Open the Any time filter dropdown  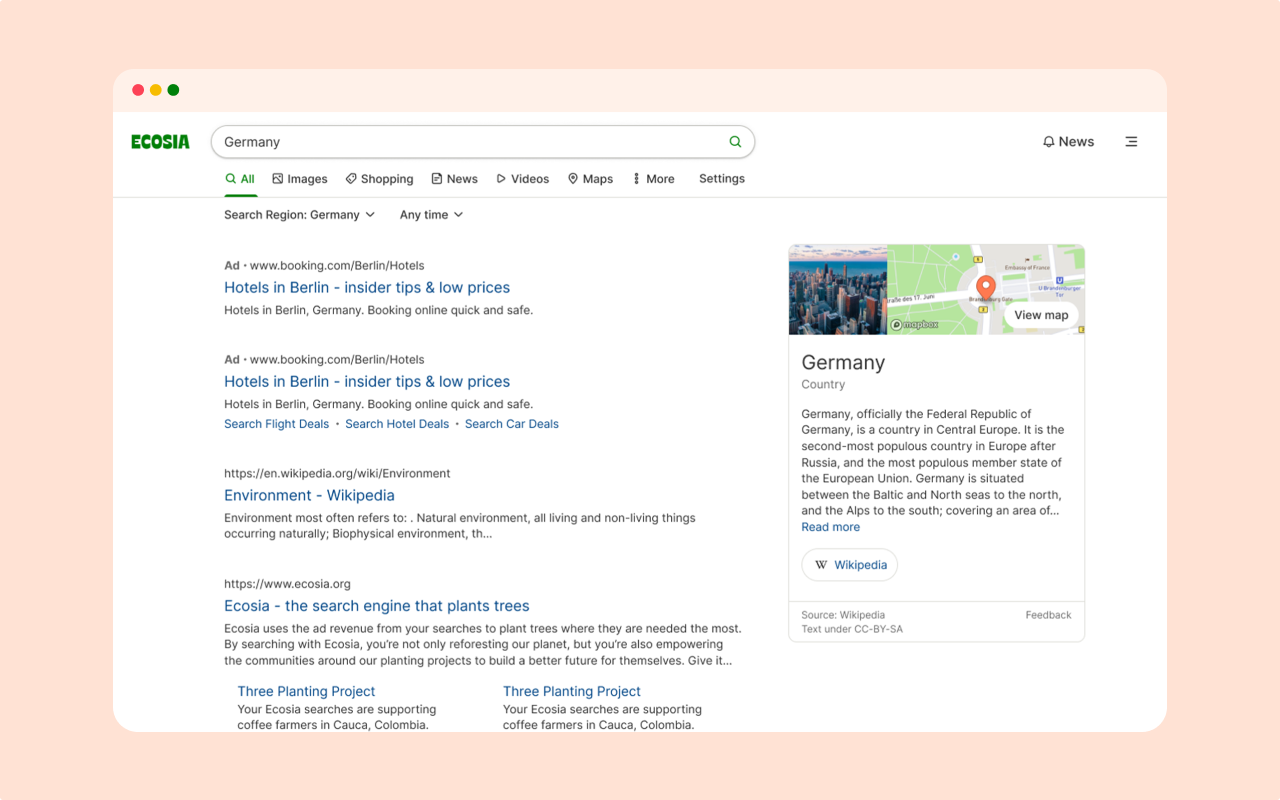pos(431,215)
